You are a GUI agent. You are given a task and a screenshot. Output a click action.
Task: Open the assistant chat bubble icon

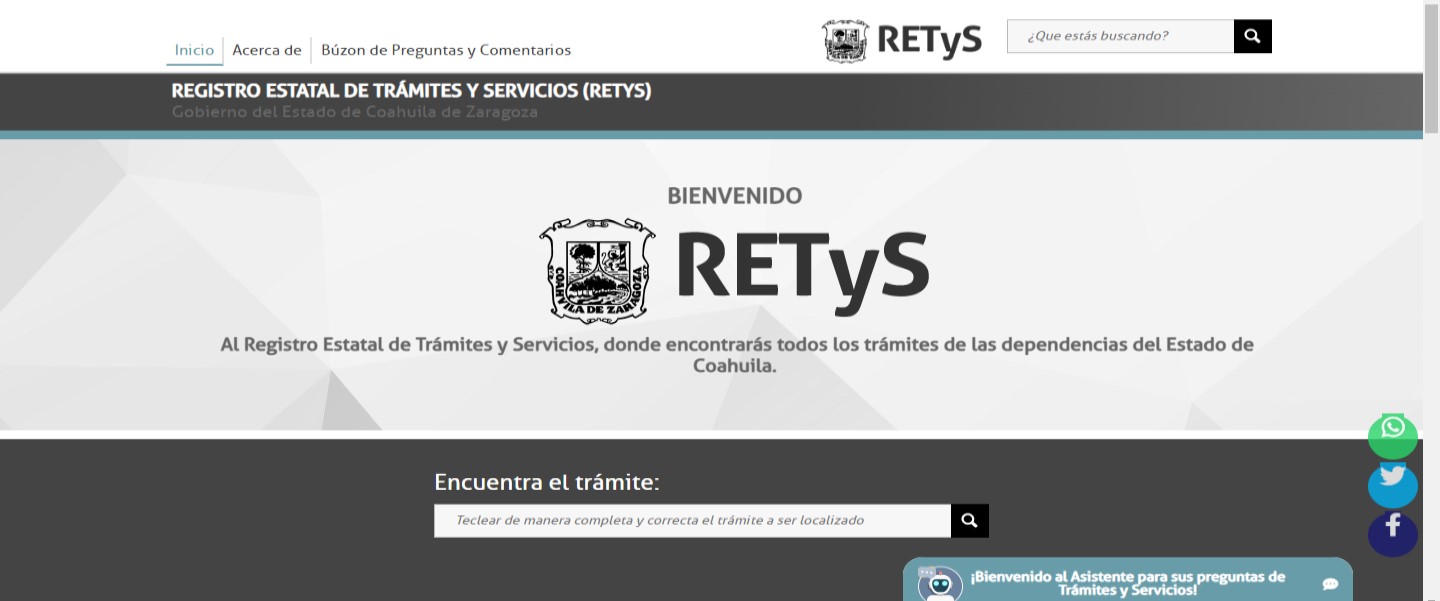pyautogui.click(x=1330, y=584)
